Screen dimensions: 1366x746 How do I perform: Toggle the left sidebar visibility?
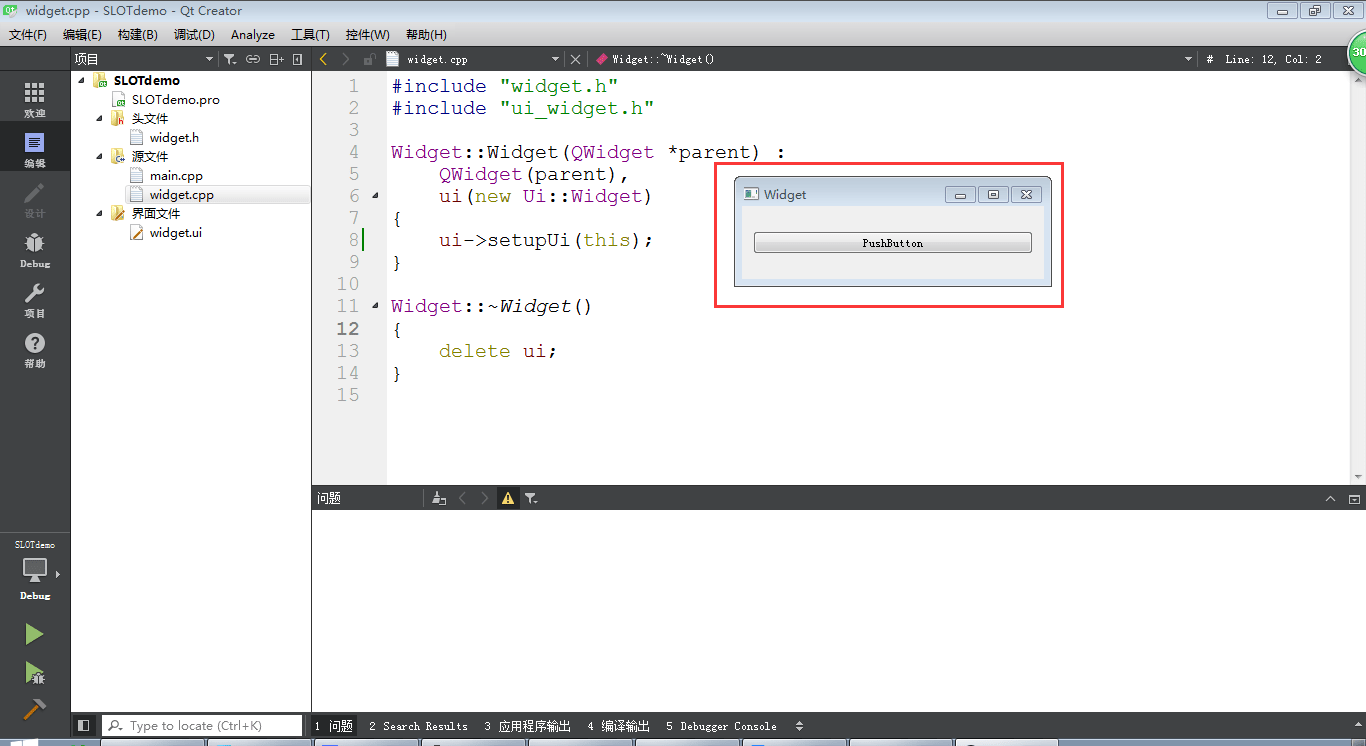coord(84,726)
